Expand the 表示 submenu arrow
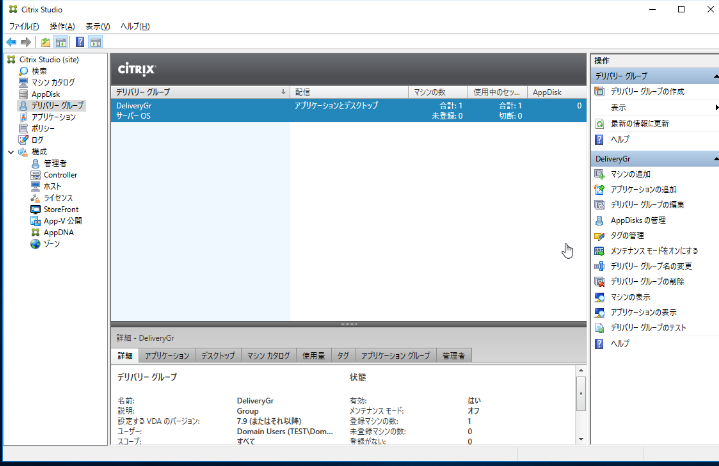 click(x=716, y=107)
